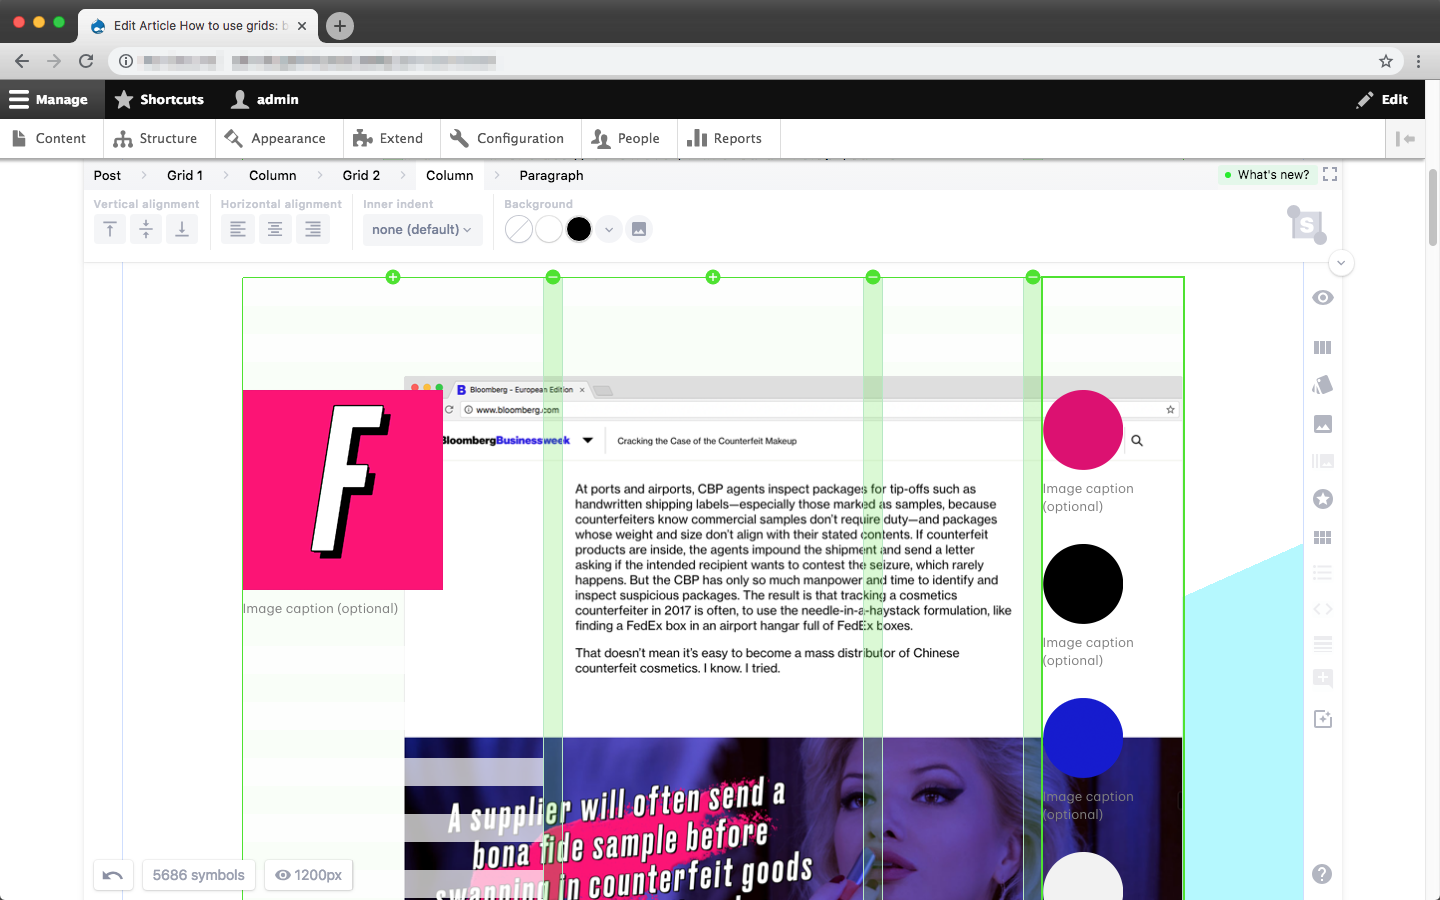
Task: Go to Grid 2 breadcrumb
Action: pyautogui.click(x=361, y=175)
